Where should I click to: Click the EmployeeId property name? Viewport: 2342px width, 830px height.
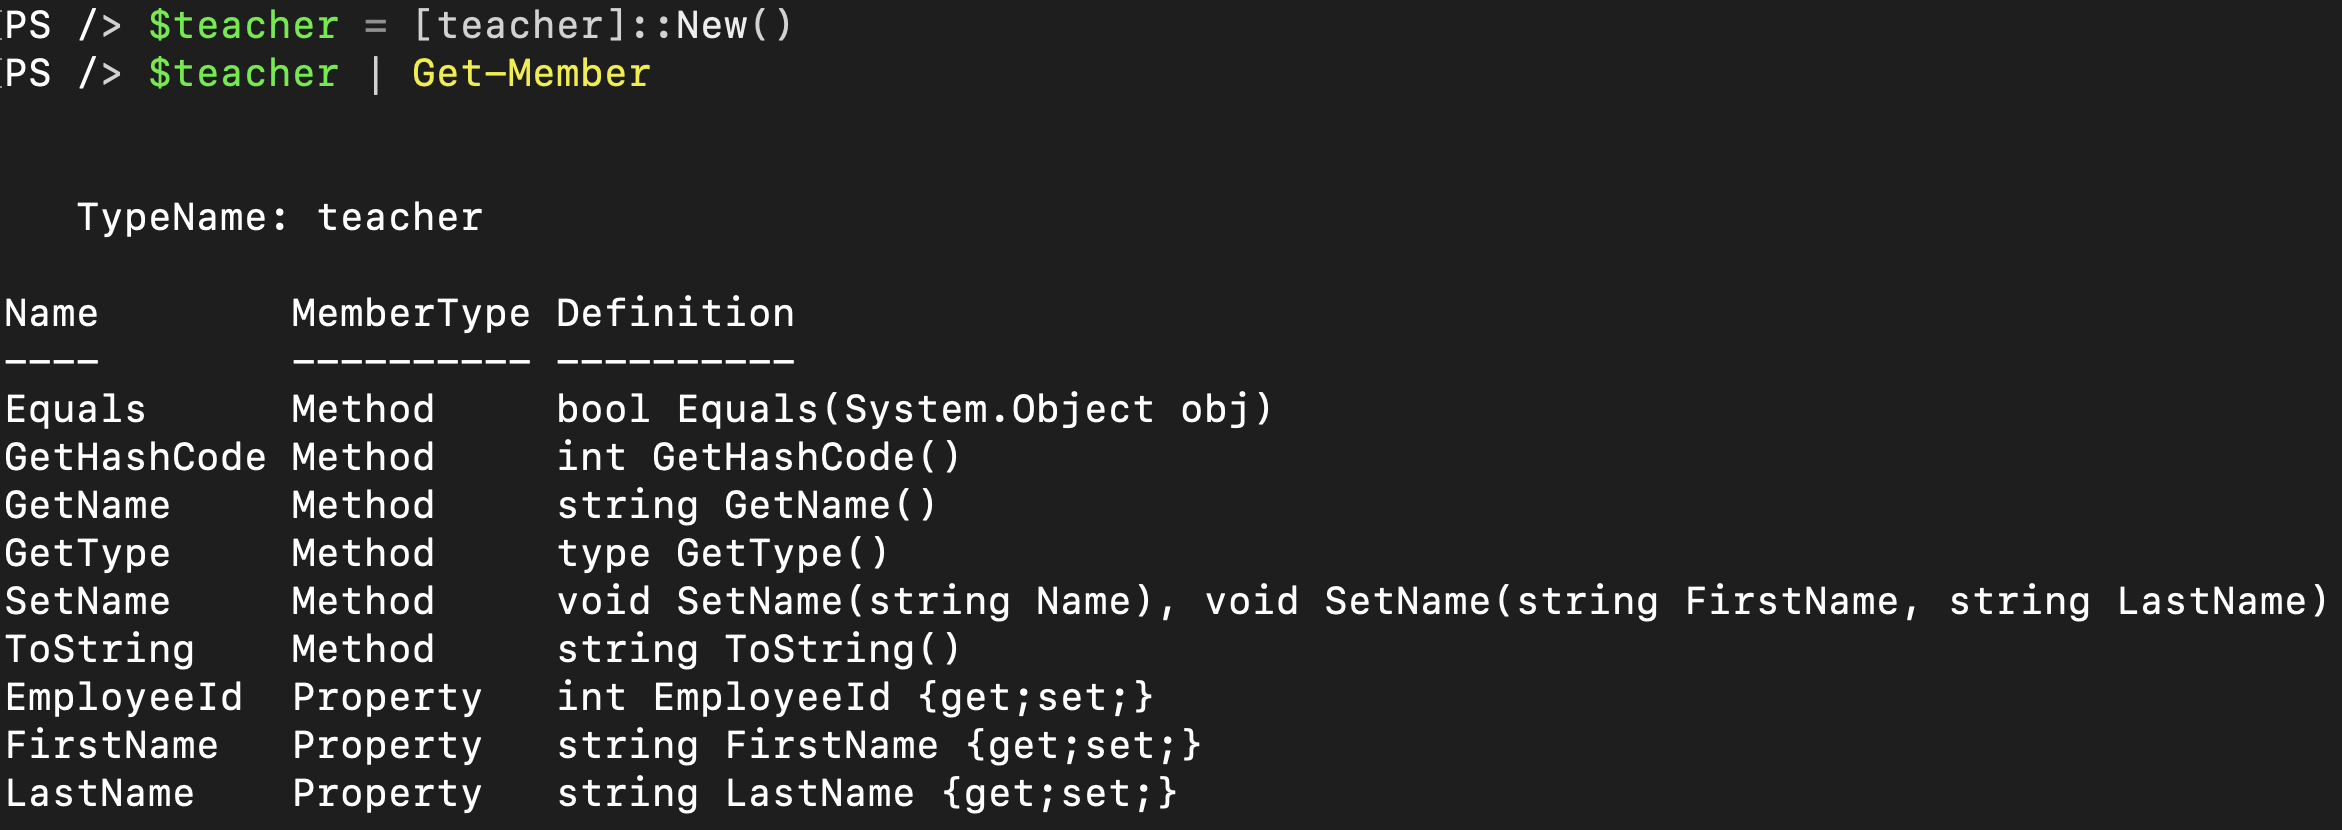(124, 697)
